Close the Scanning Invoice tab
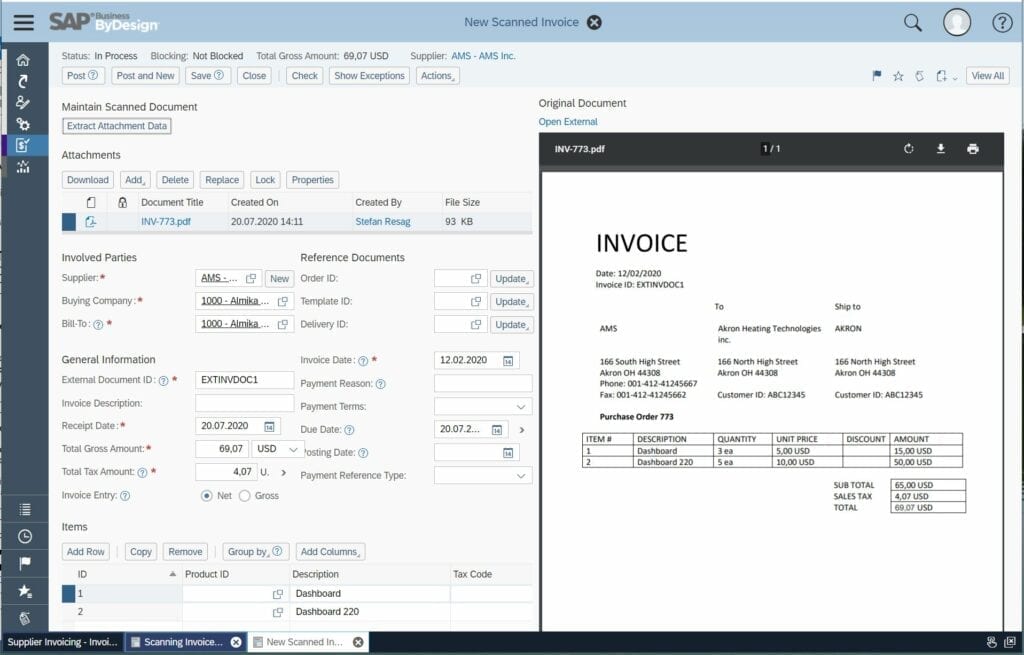 (x=236, y=642)
